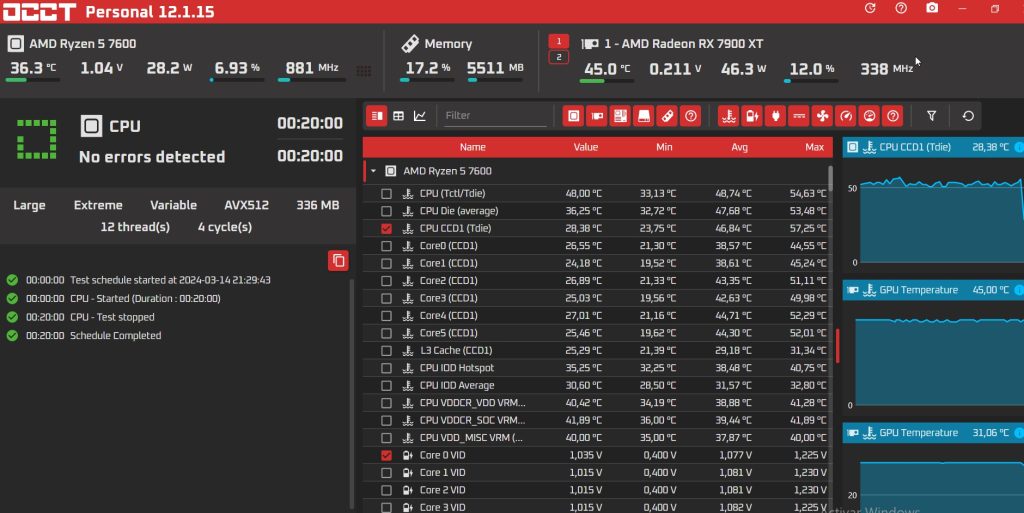Viewport: 1024px width, 513px height.
Task: Collapse the AMD Ryzen 5 7600 sensor group
Action: pyautogui.click(x=374, y=171)
